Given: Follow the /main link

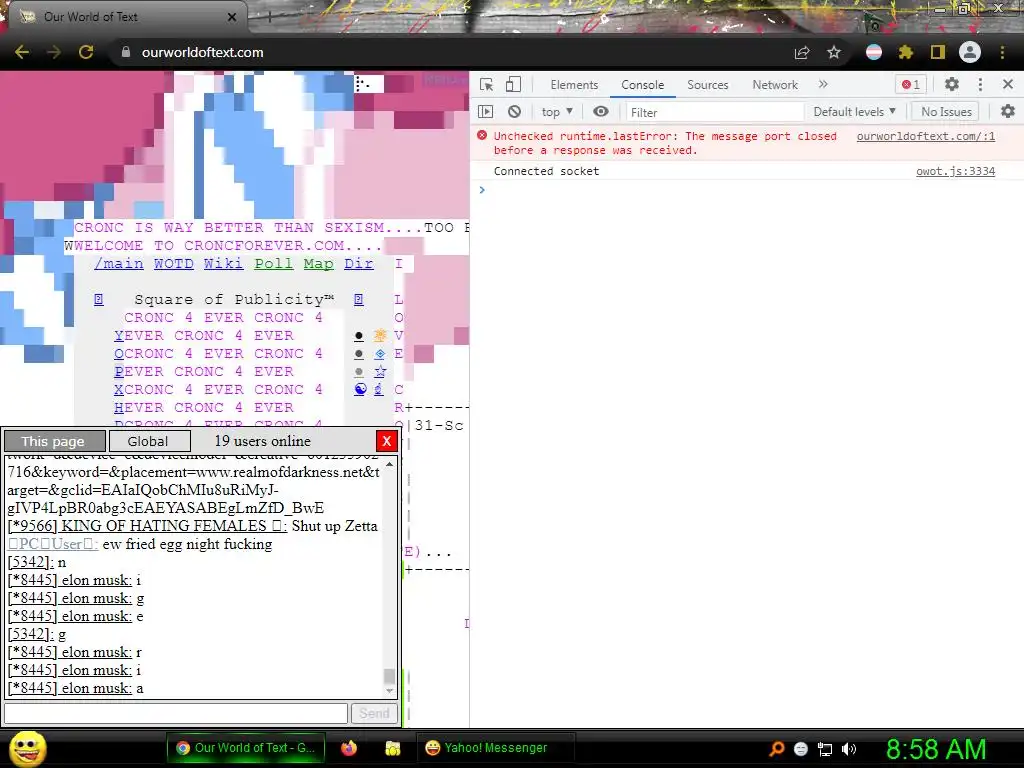Looking at the screenshot, I should (x=119, y=263).
